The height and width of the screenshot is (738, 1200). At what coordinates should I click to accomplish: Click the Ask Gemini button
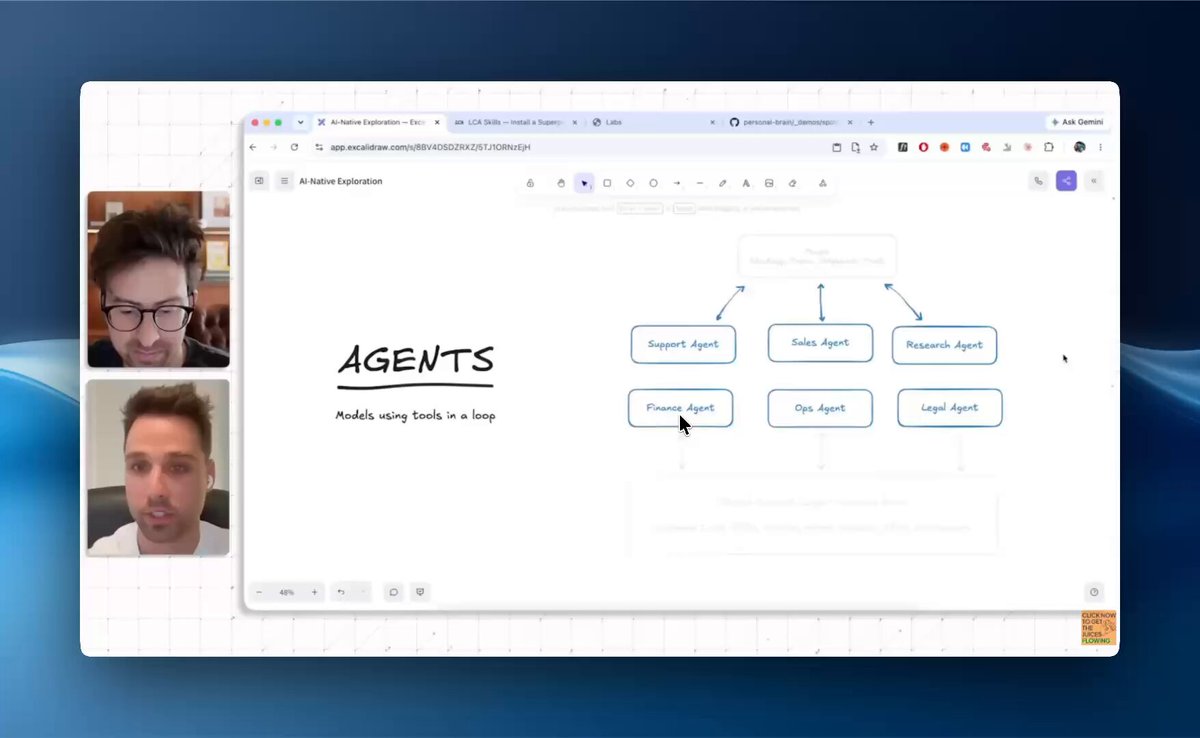(1076, 122)
